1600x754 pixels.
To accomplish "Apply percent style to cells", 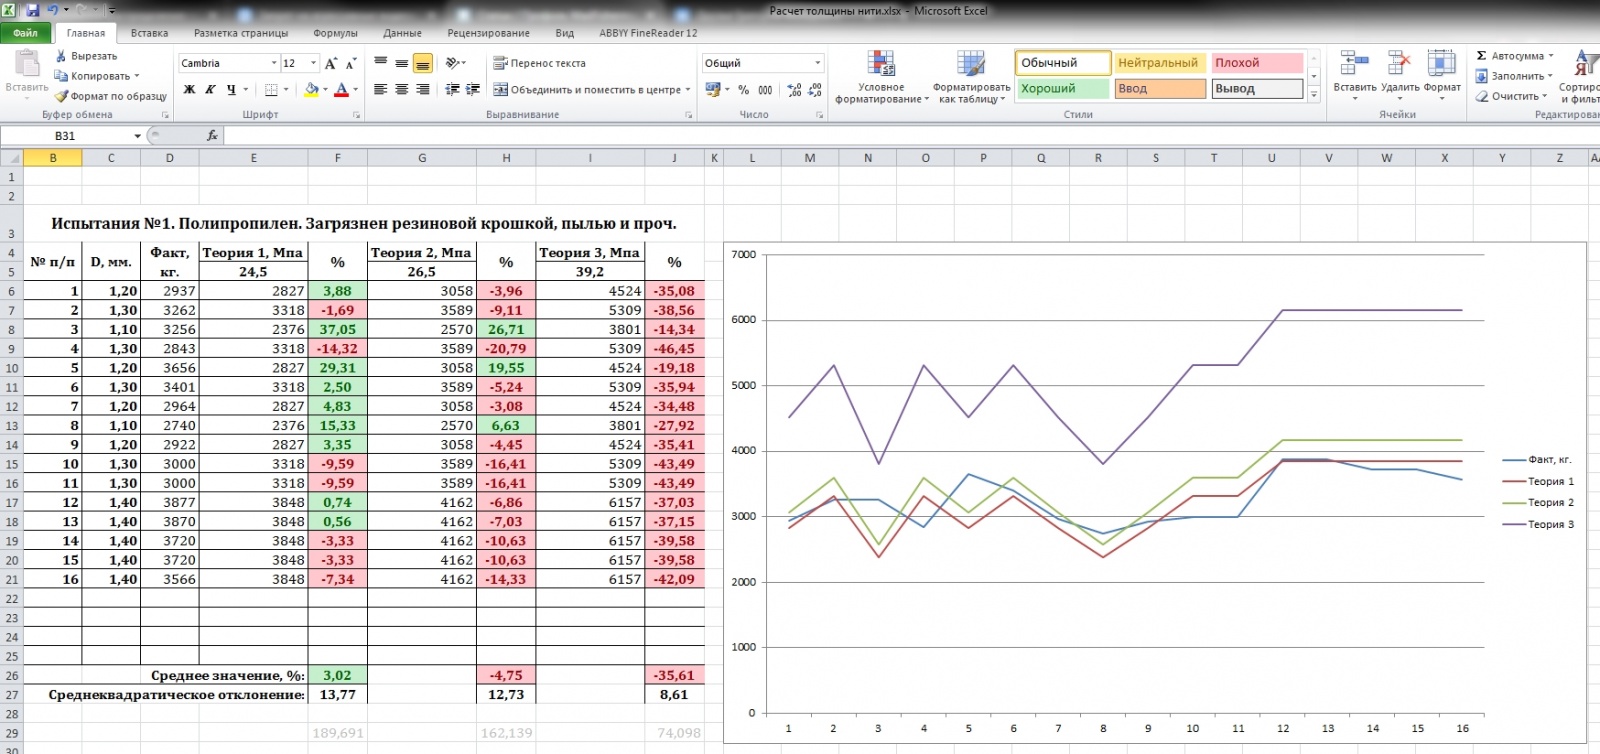I will [x=743, y=89].
